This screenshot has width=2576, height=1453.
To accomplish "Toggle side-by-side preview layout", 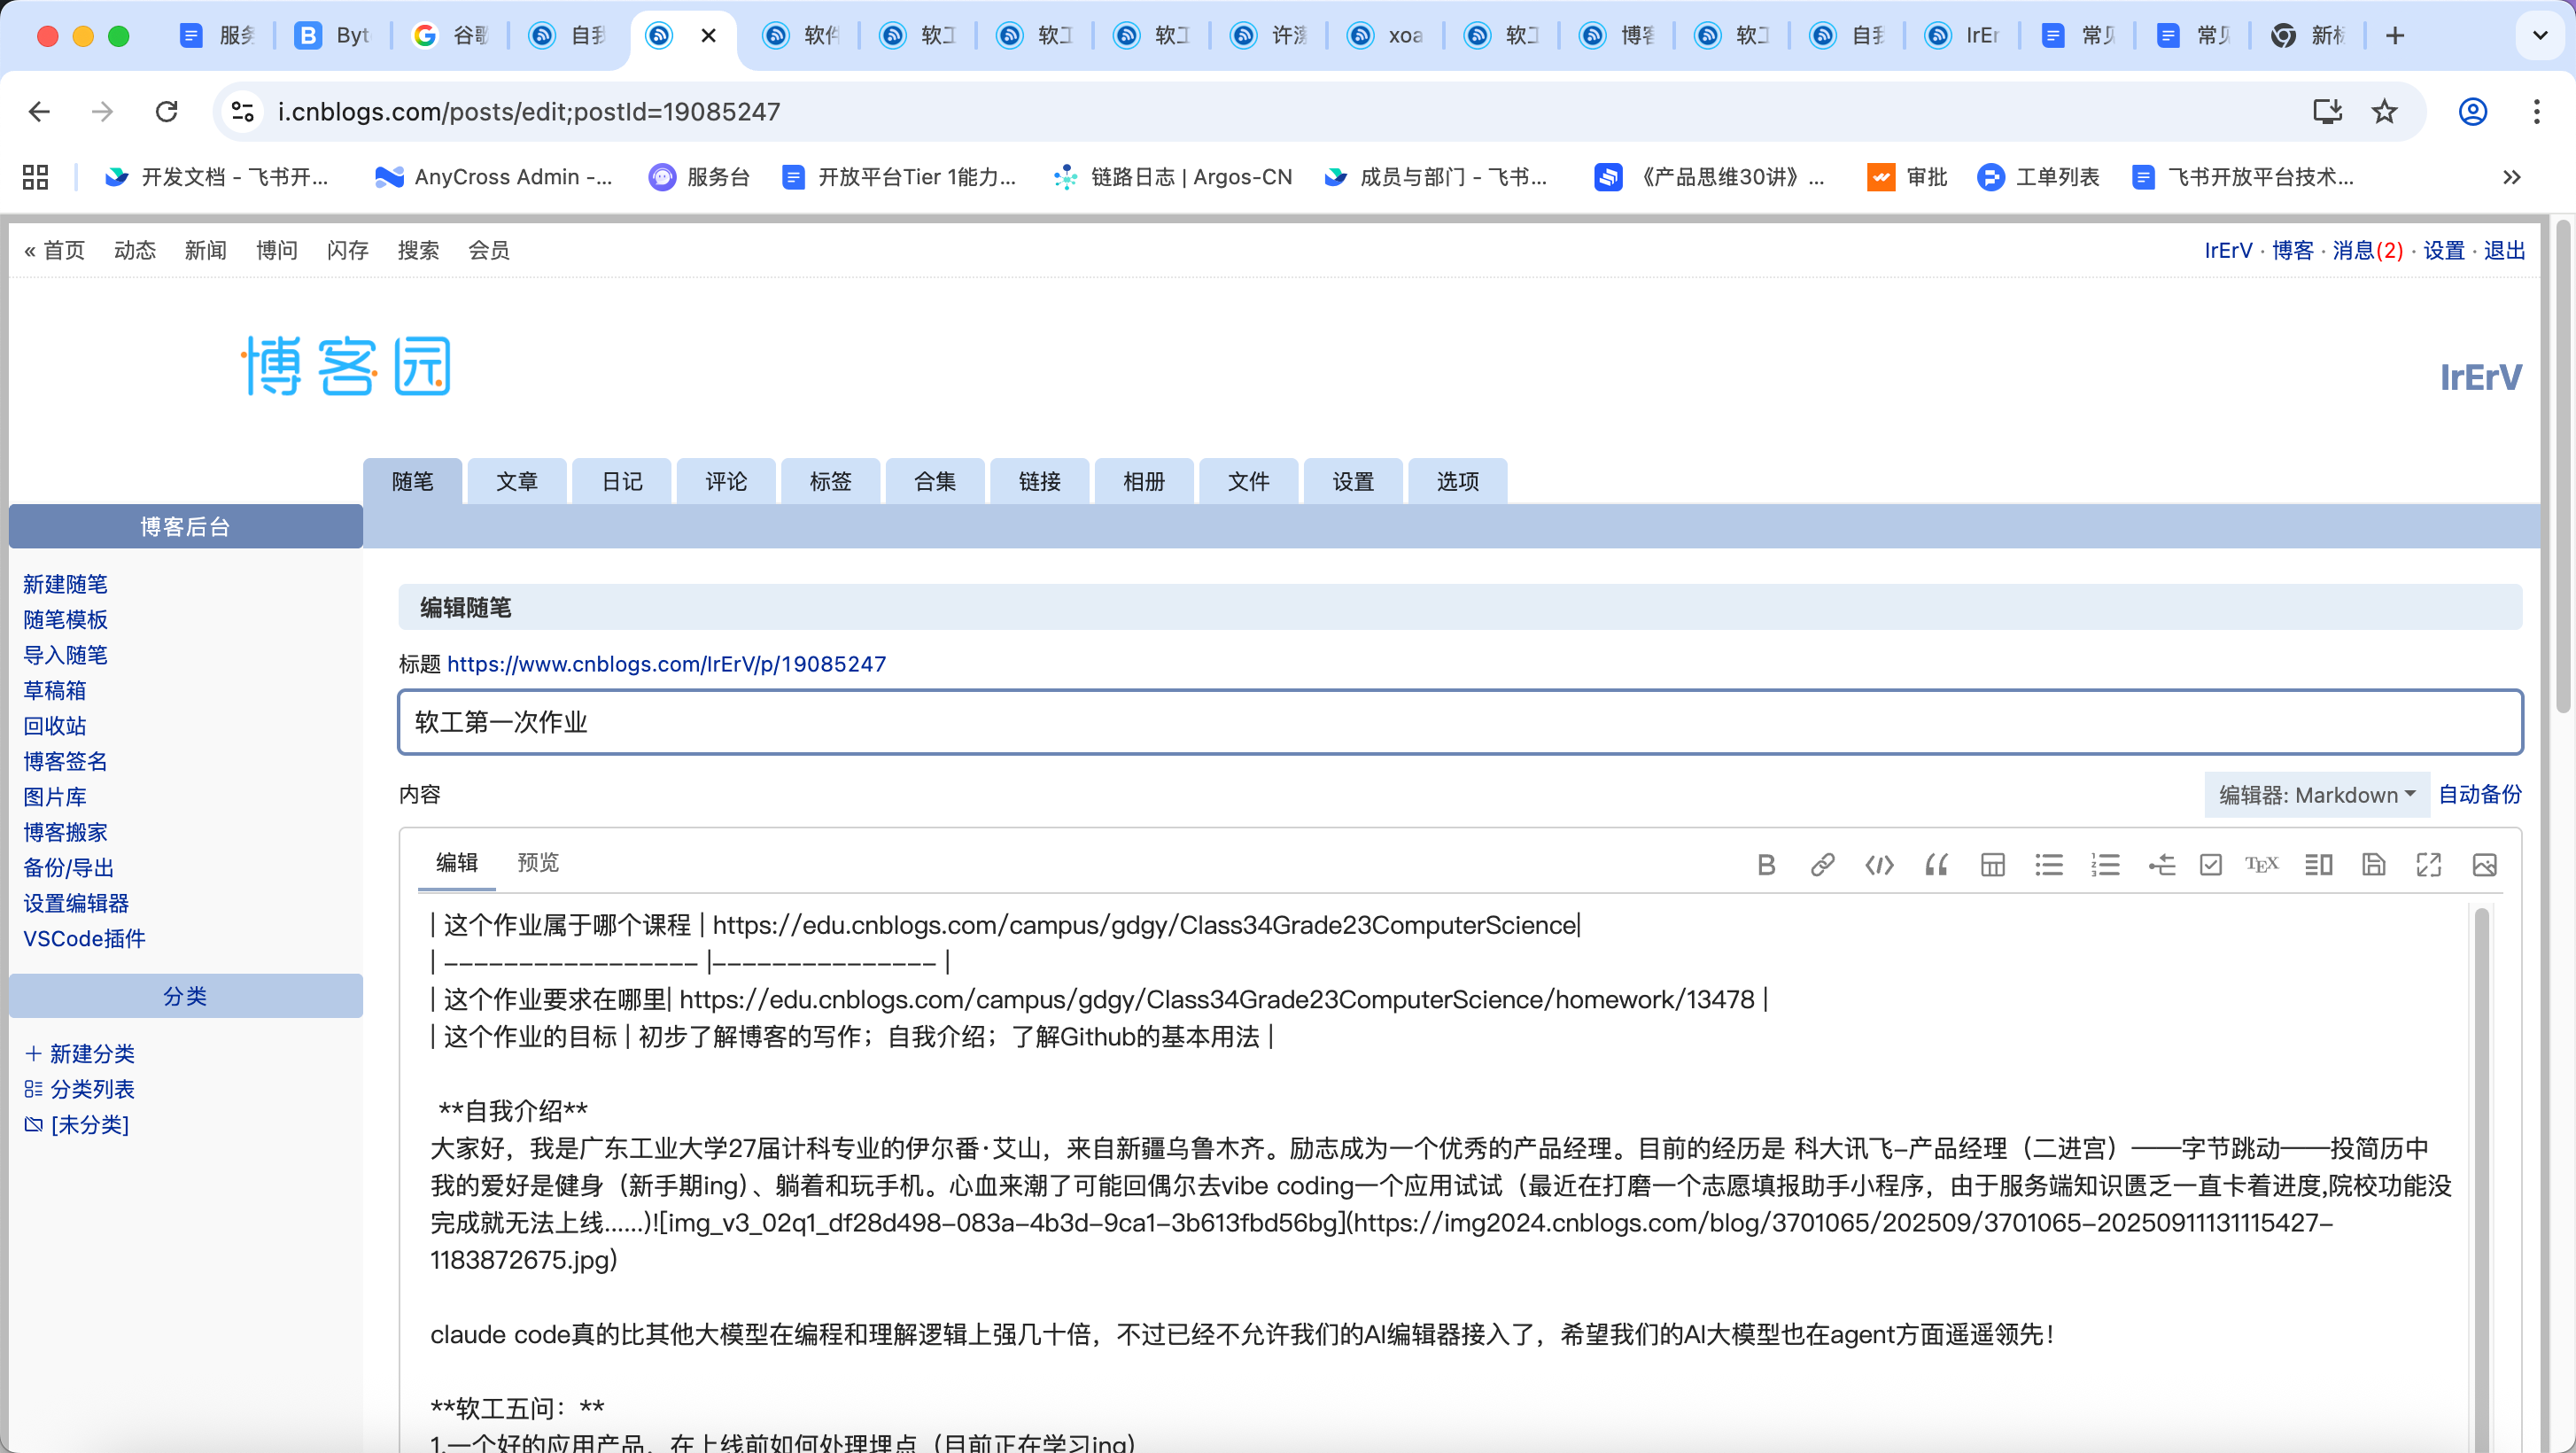I will click(x=2318, y=865).
